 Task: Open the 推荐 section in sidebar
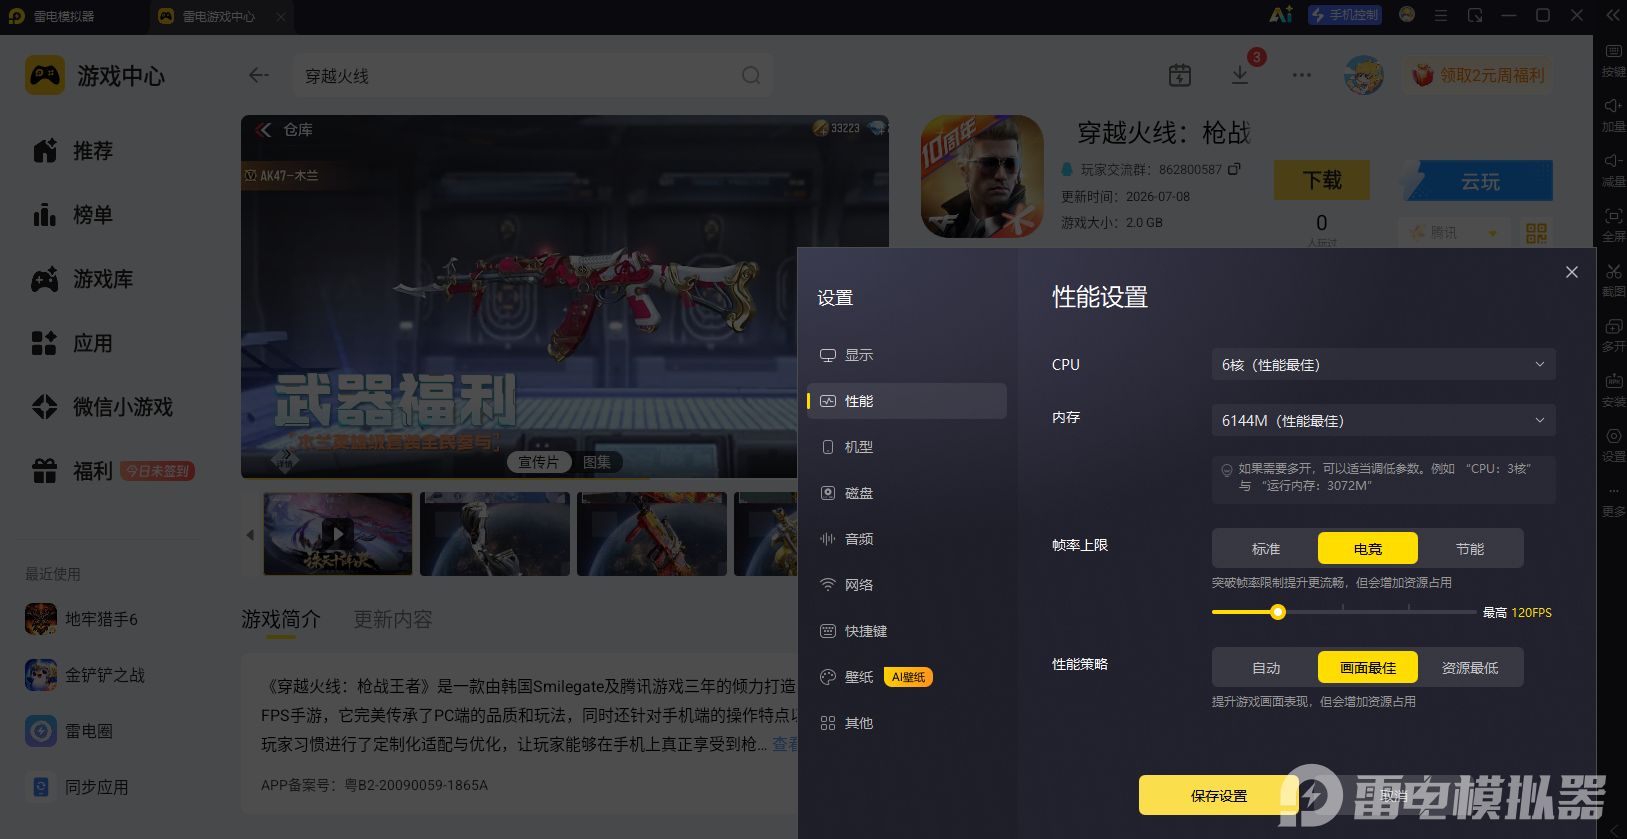pos(73,151)
